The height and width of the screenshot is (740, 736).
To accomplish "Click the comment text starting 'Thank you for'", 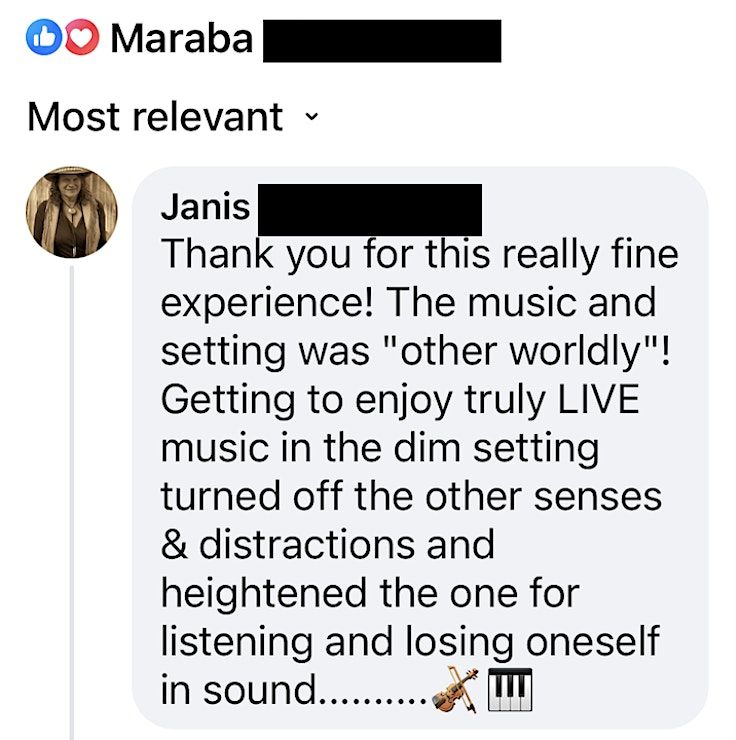I will 419,472.
